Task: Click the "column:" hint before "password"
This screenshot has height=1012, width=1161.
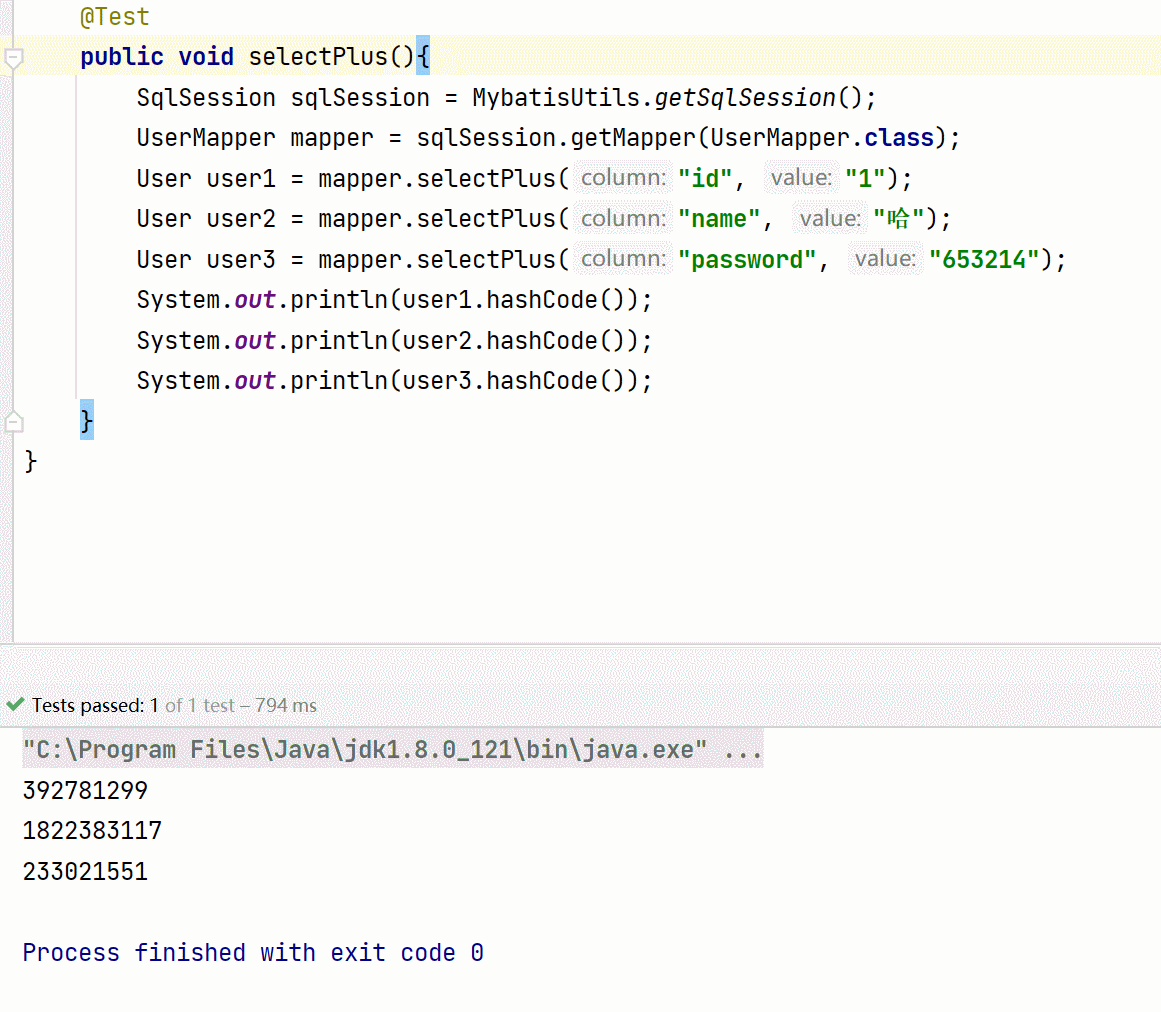Action: click(x=624, y=259)
